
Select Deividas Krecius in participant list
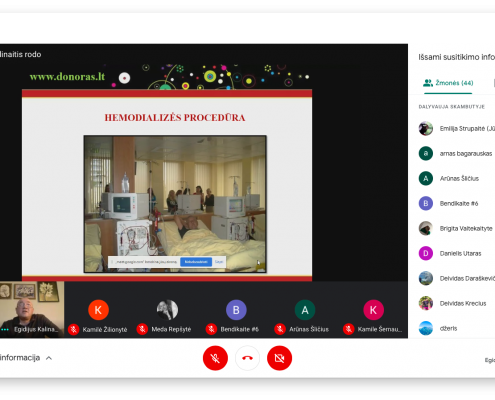457,303
